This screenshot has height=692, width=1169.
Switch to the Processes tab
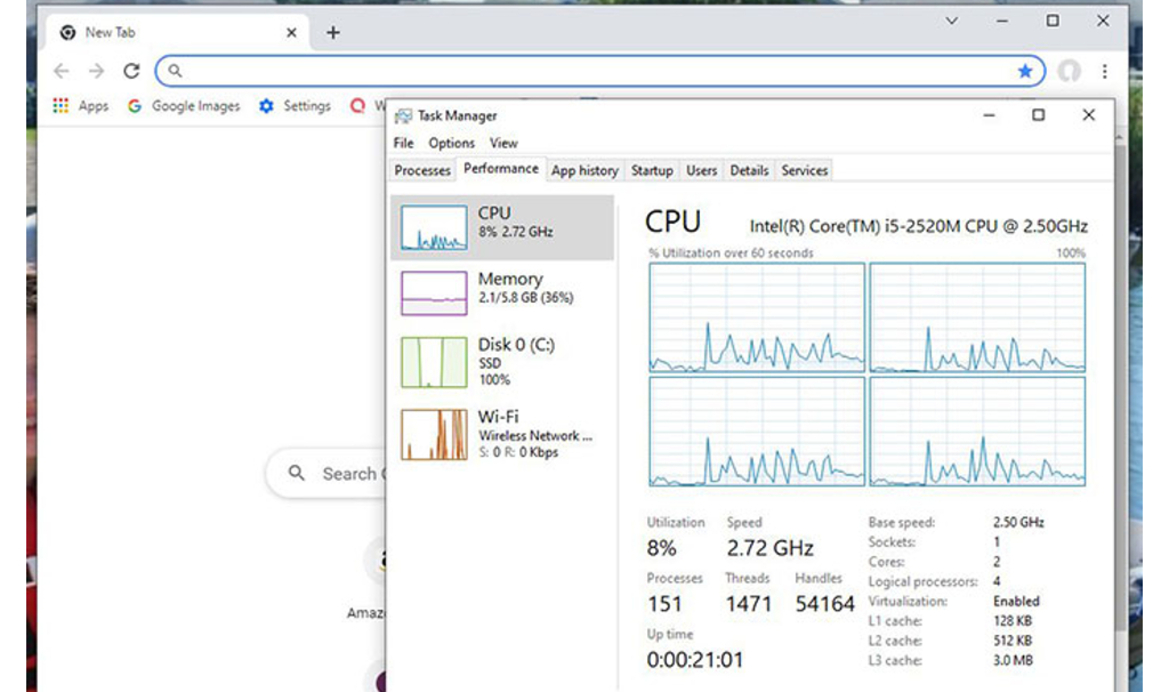point(423,171)
